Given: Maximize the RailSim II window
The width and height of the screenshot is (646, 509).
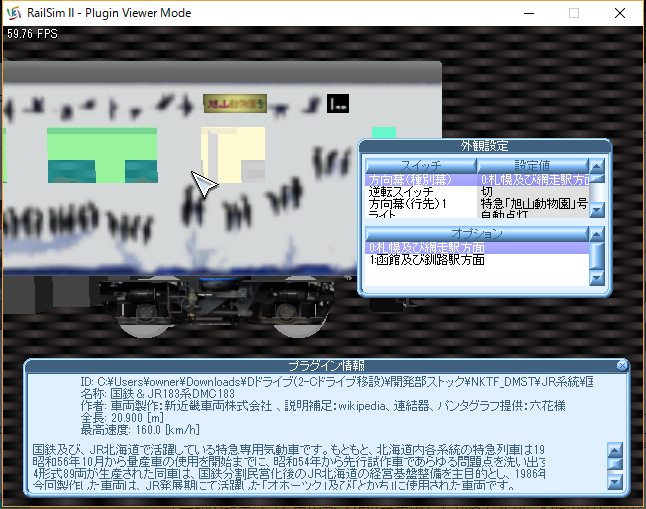Looking at the screenshot, I should point(574,13).
